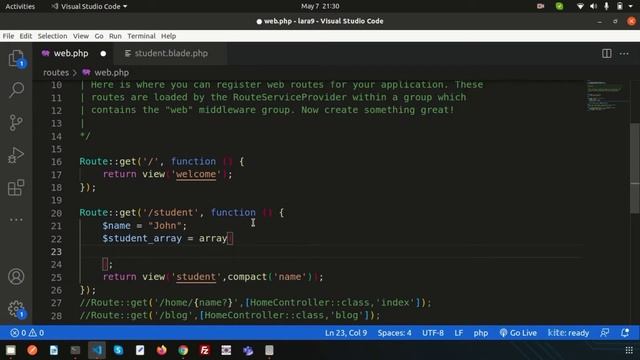640x360 pixels.
Task: Click the microphone icon in top bar
Action: [607, 6]
